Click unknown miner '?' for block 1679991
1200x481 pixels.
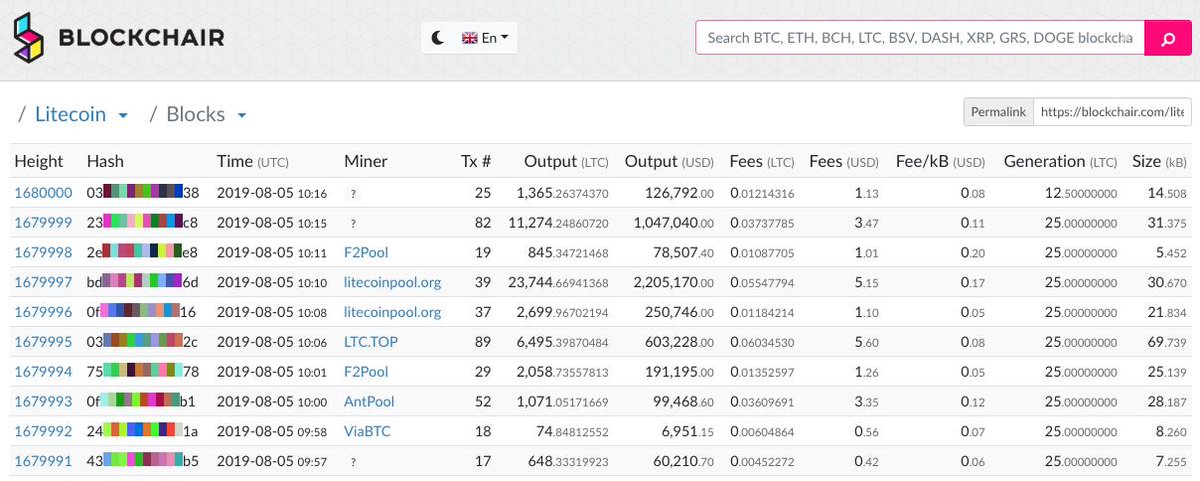coord(353,463)
